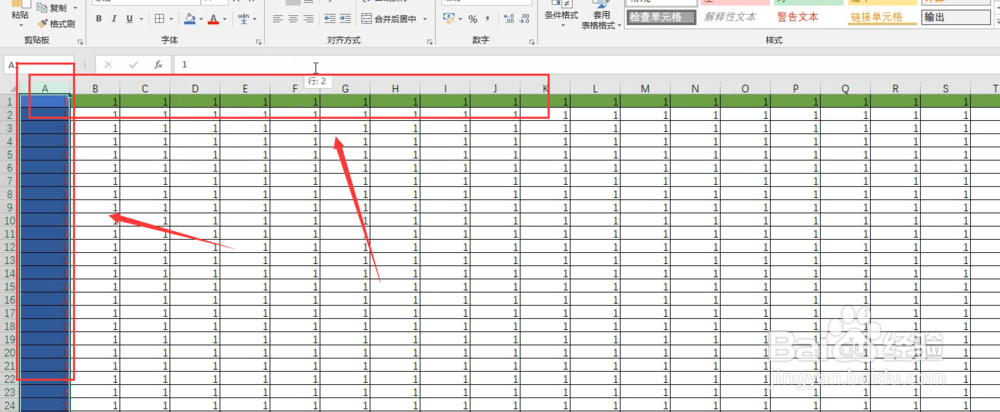Open 条件格式 Conditional Formatting menu
Image resolution: width=1000 pixels, height=412 pixels.
pyautogui.click(x=561, y=14)
